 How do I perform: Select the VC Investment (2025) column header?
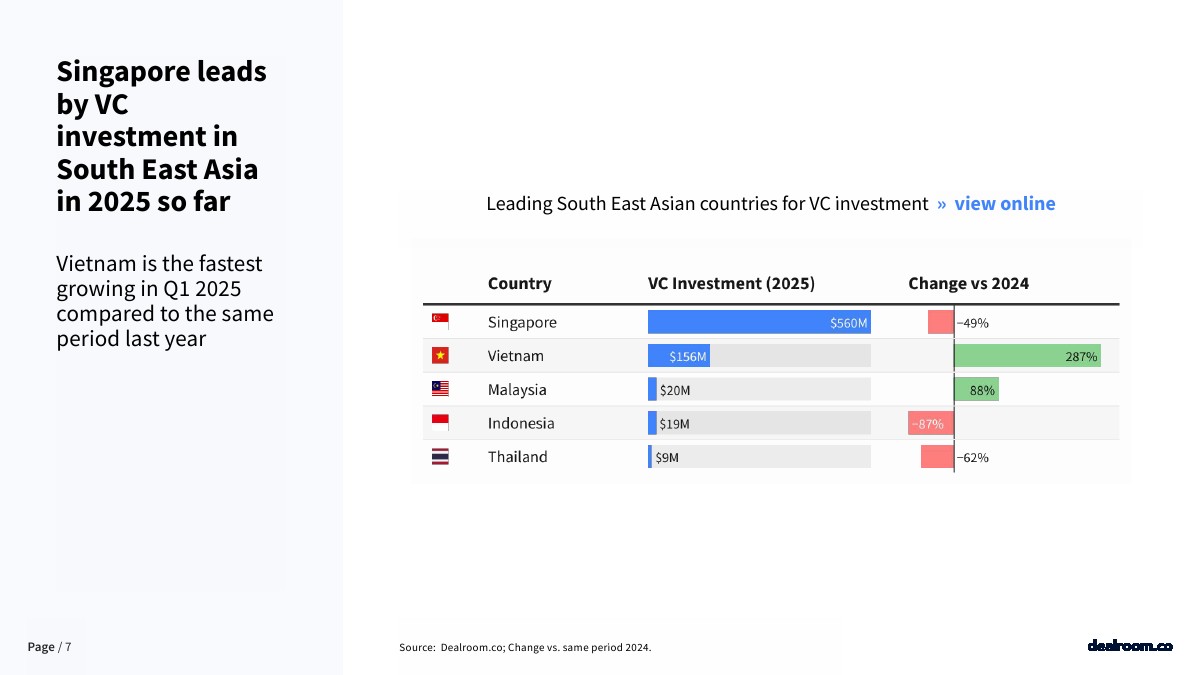[x=731, y=283]
